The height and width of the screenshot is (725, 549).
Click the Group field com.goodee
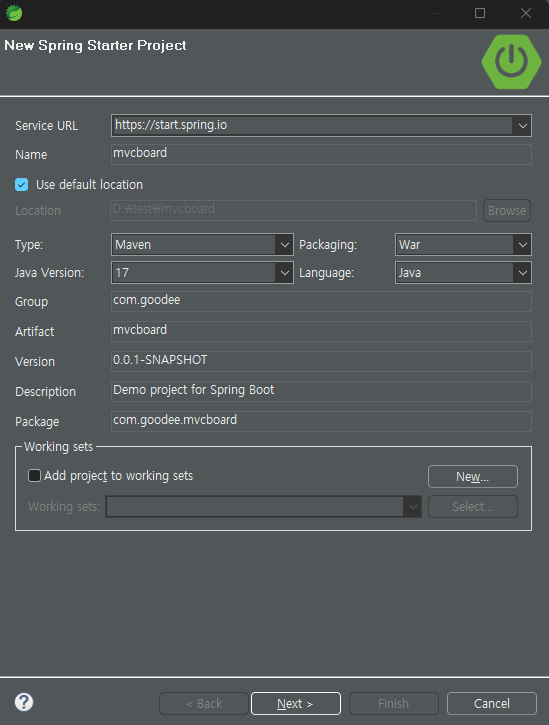point(321,301)
